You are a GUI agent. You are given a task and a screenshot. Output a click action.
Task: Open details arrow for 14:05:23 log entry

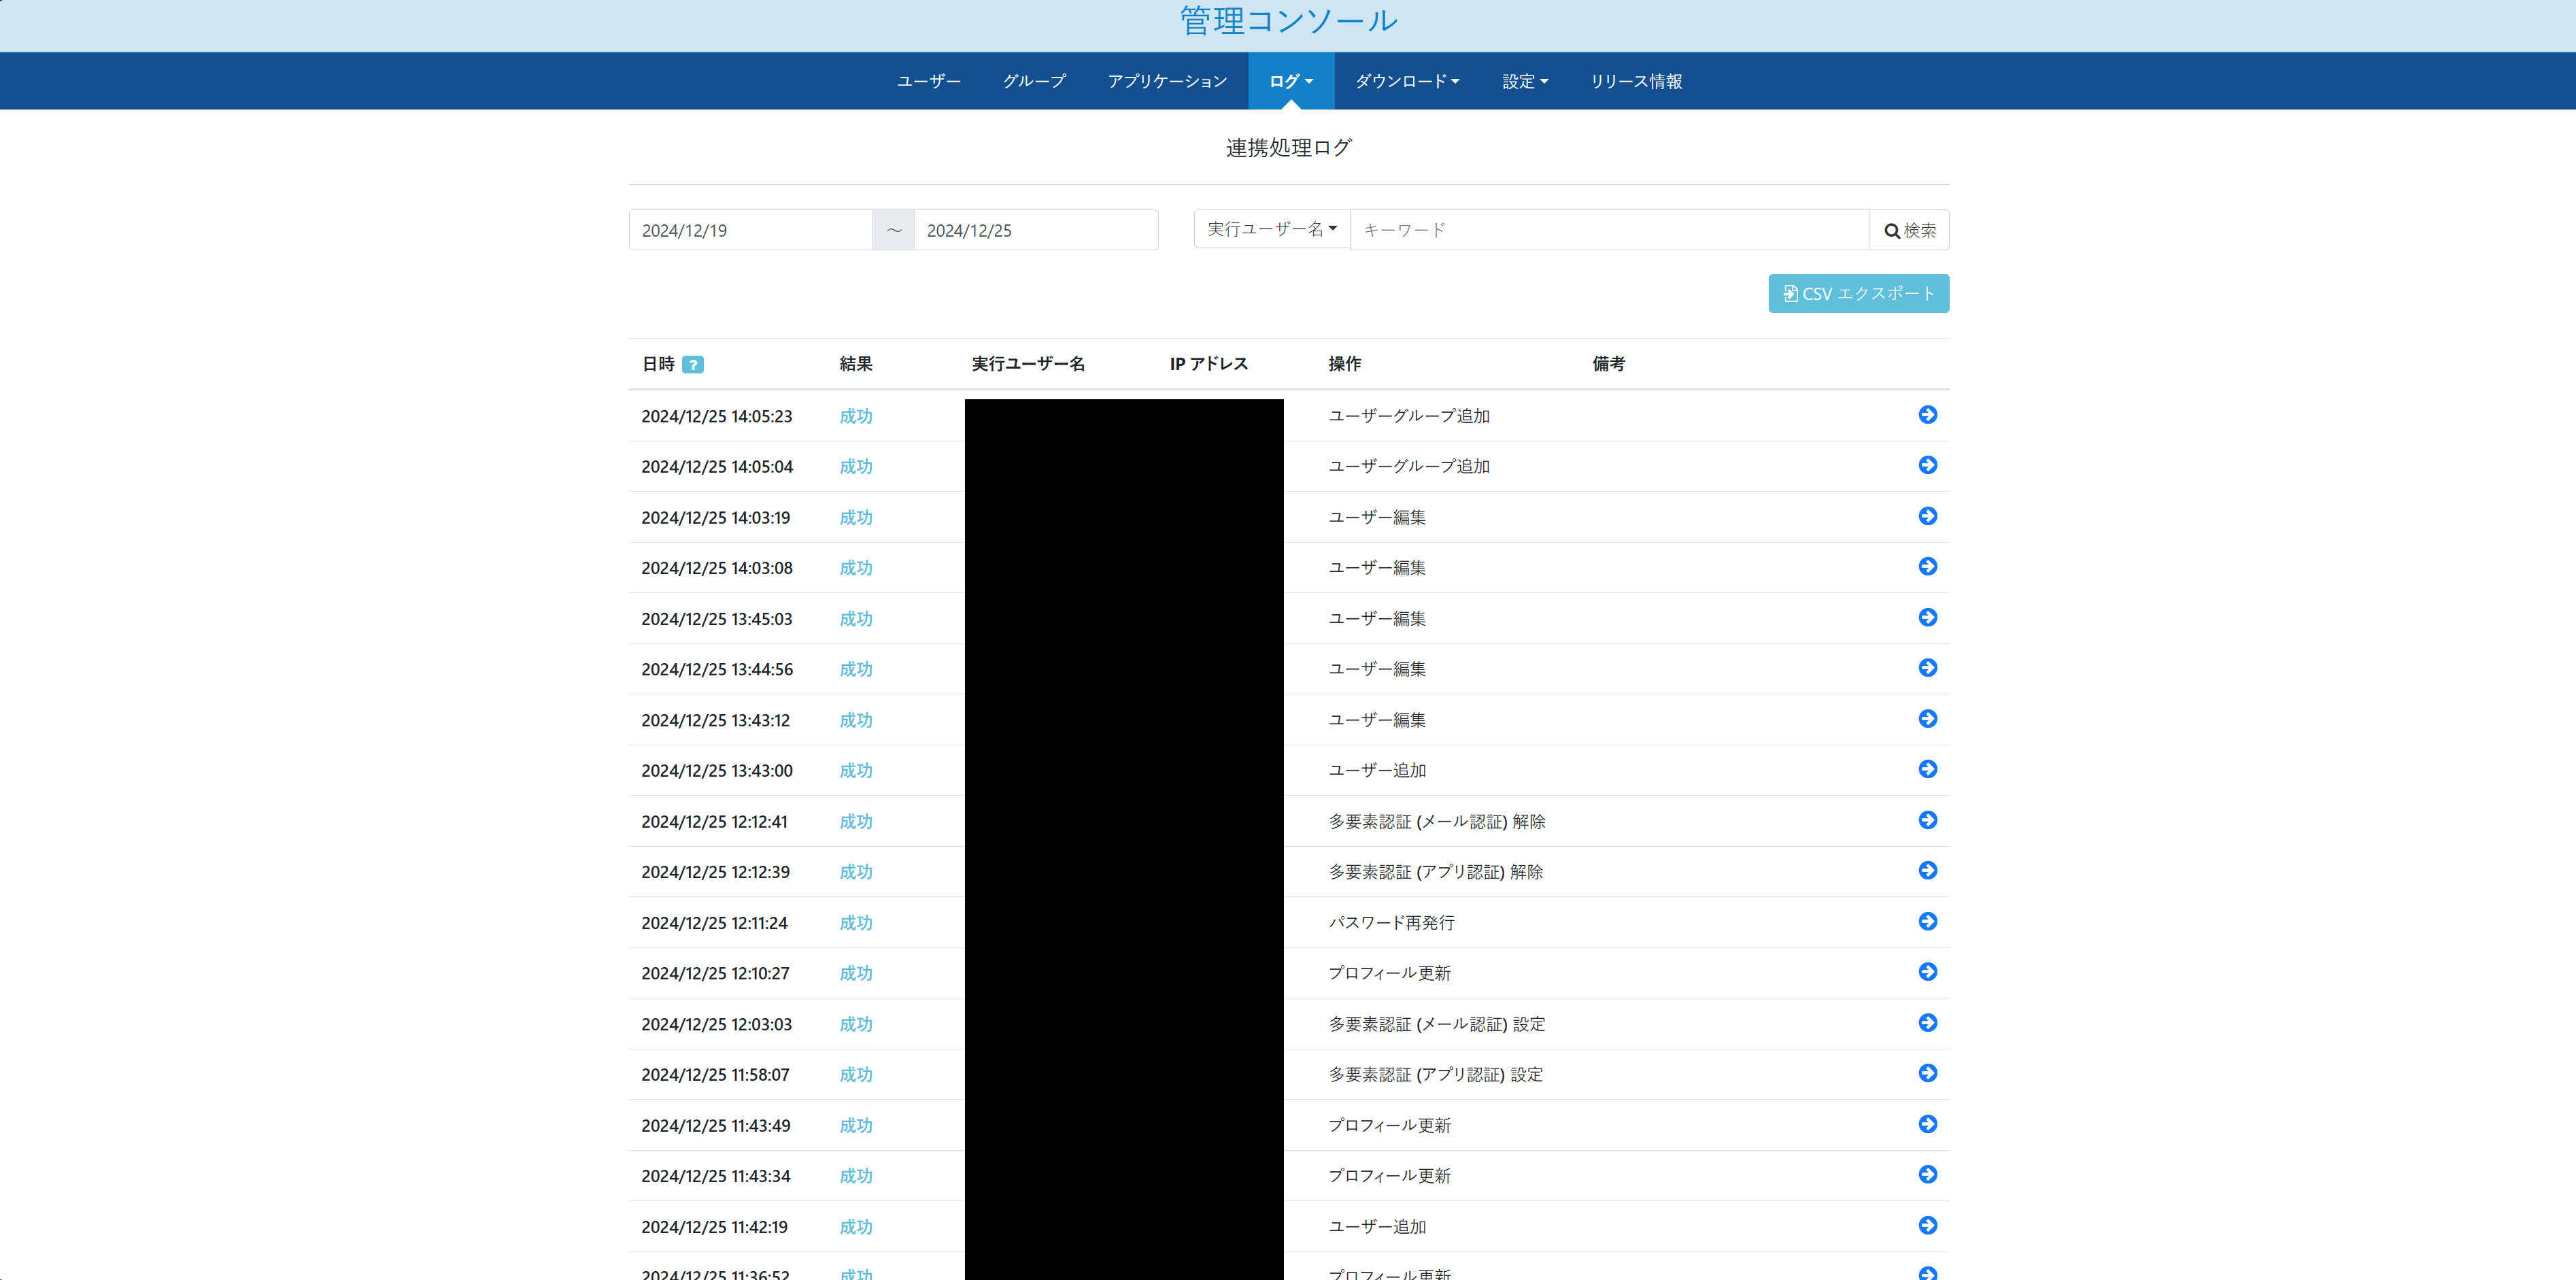pos(1927,415)
